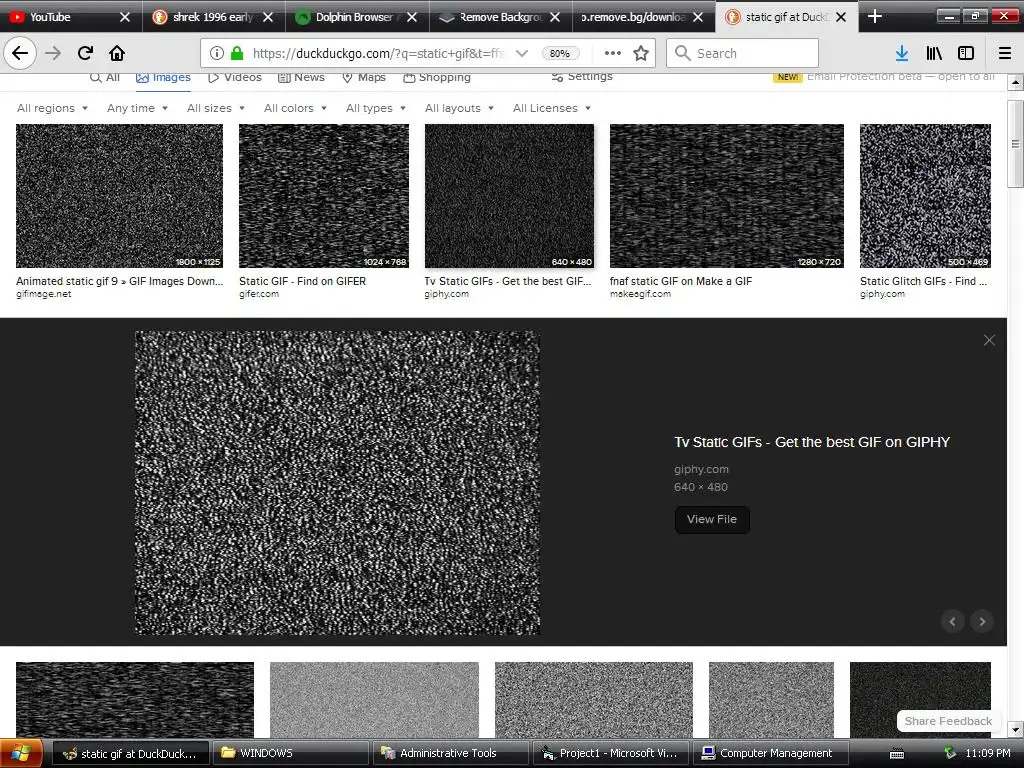Toggle the sidebar view icon
The image size is (1024, 768).
coord(966,53)
